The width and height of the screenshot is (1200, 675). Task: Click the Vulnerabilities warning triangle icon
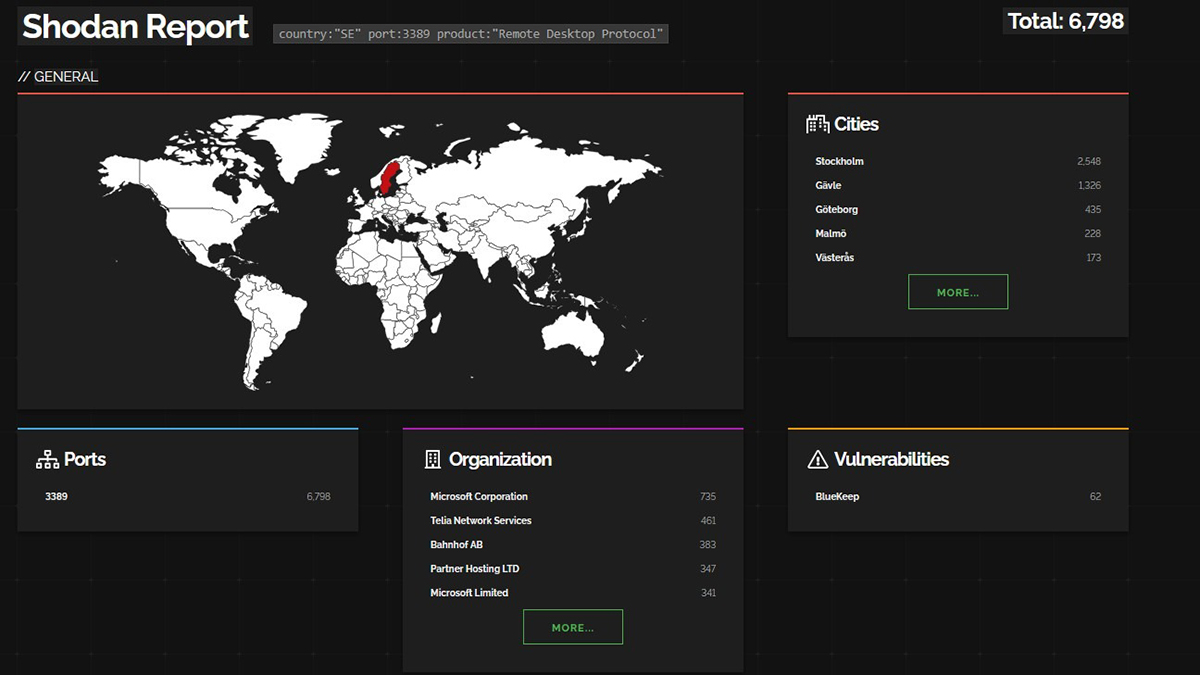pos(817,460)
